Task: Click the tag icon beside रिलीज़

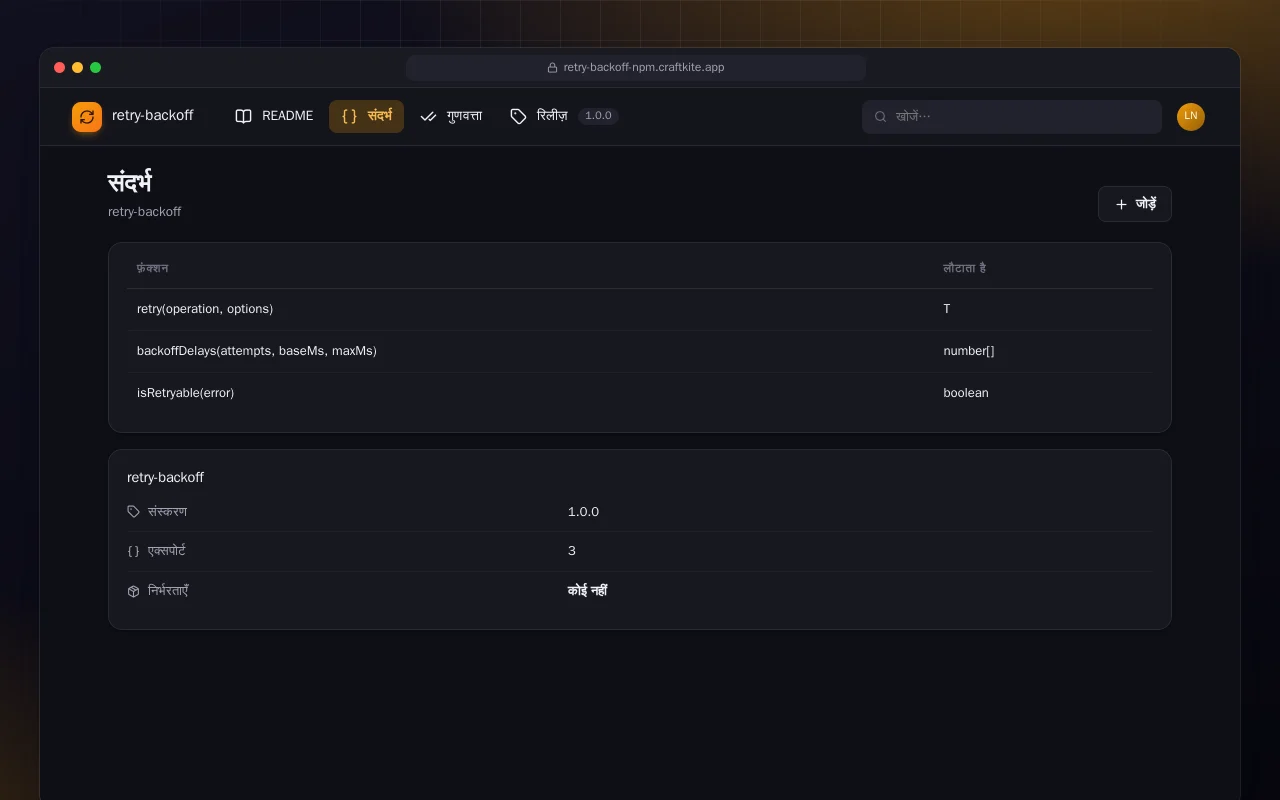Action: coord(518,116)
